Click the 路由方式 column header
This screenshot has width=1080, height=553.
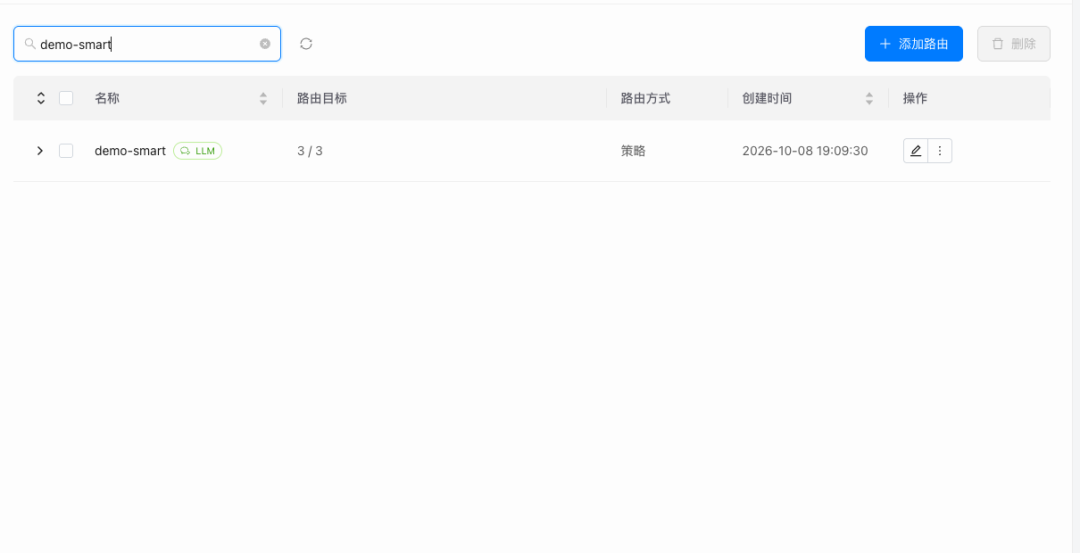(x=645, y=98)
